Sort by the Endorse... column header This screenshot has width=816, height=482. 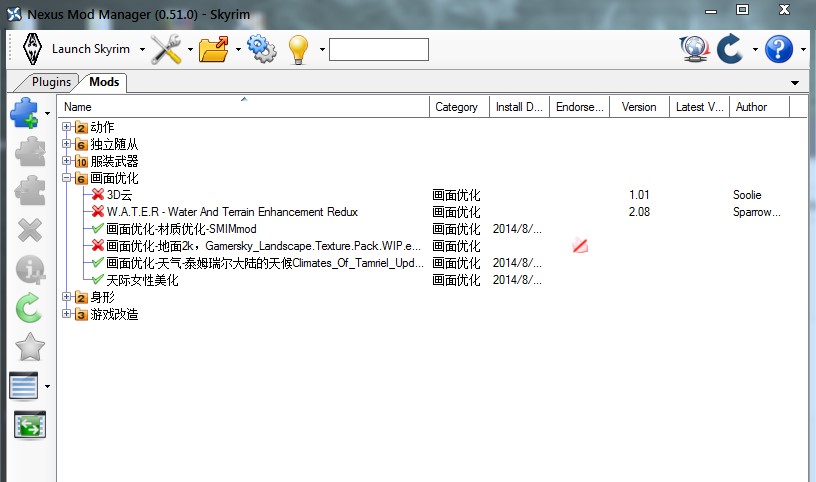click(580, 107)
